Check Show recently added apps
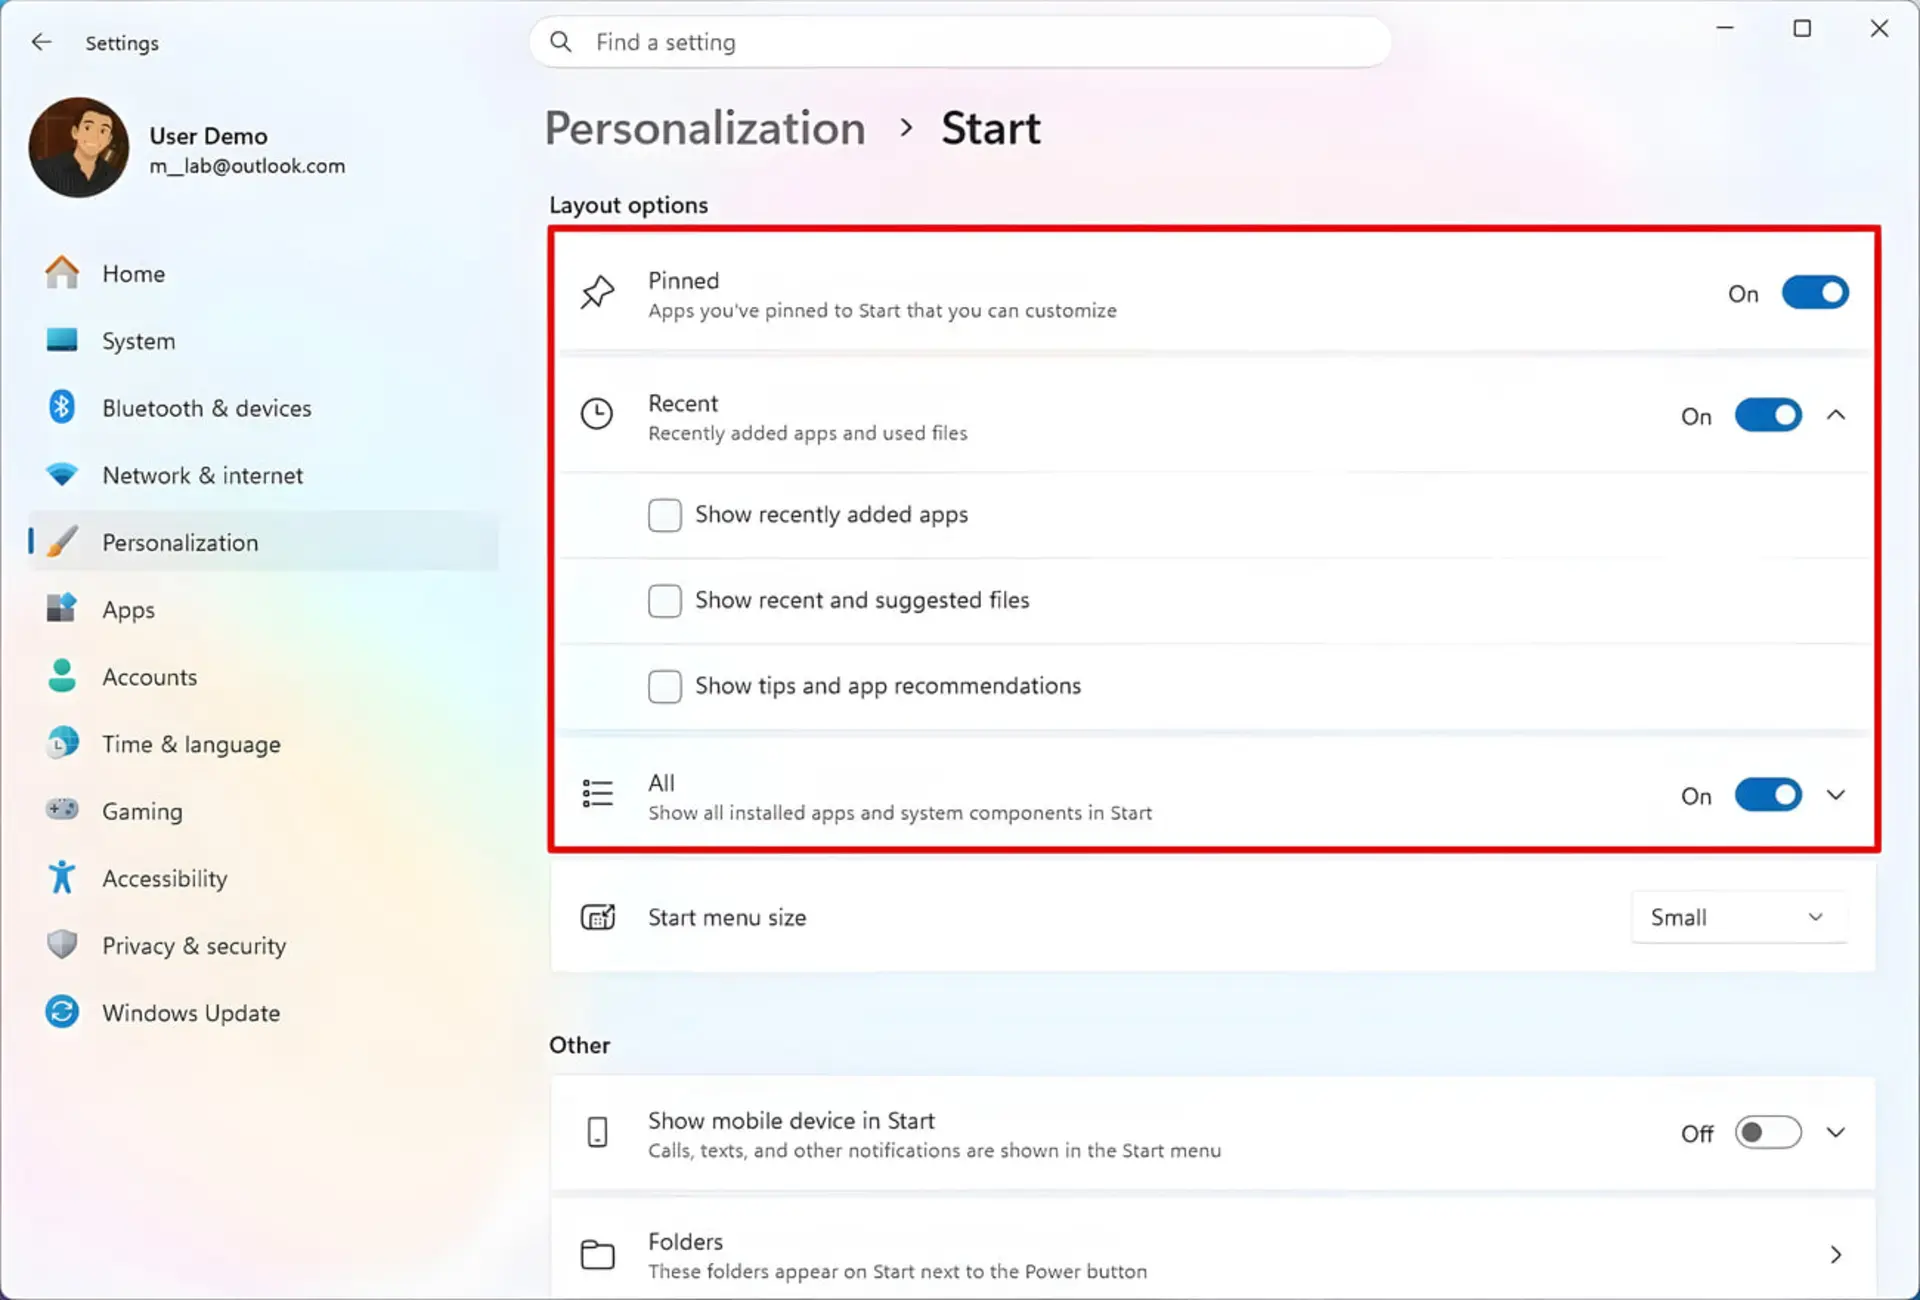 (x=665, y=515)
